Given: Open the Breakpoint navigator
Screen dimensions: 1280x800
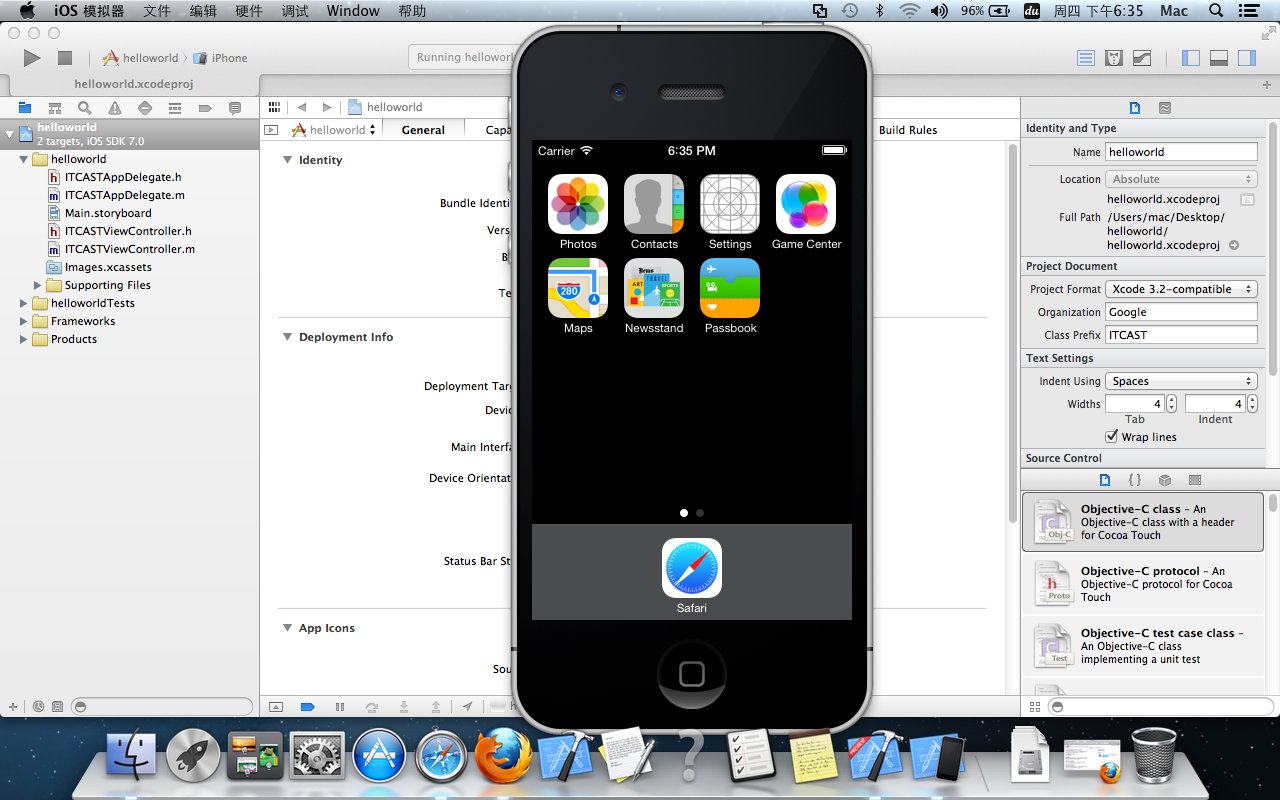Looking at the screenshot, I should click(x=205, y=108).
